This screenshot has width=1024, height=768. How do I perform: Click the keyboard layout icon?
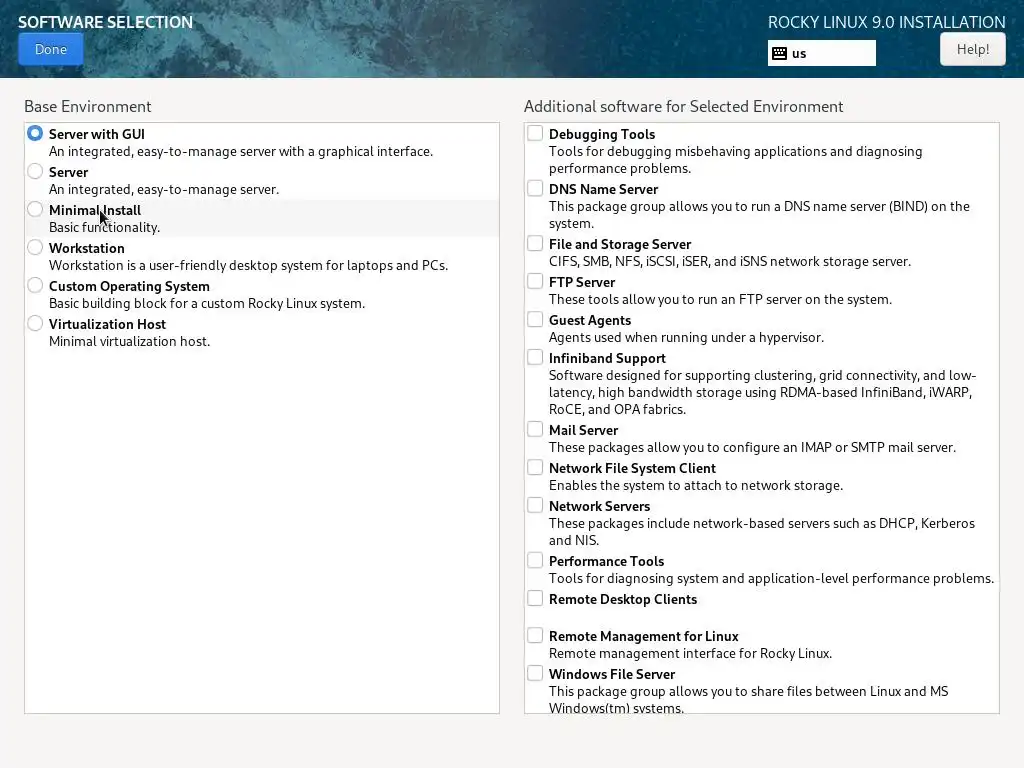click(779, 54)
